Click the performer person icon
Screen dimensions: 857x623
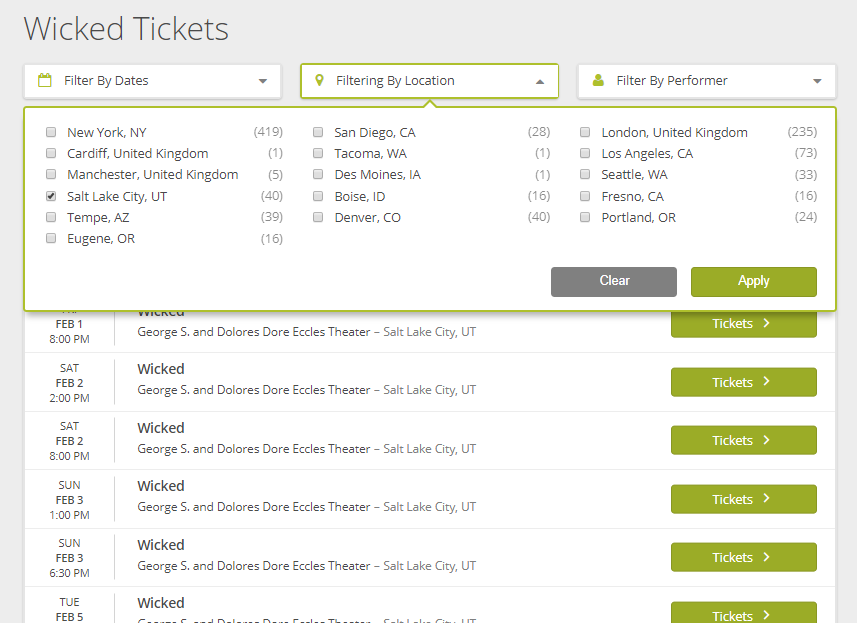(x=598, y=80)
